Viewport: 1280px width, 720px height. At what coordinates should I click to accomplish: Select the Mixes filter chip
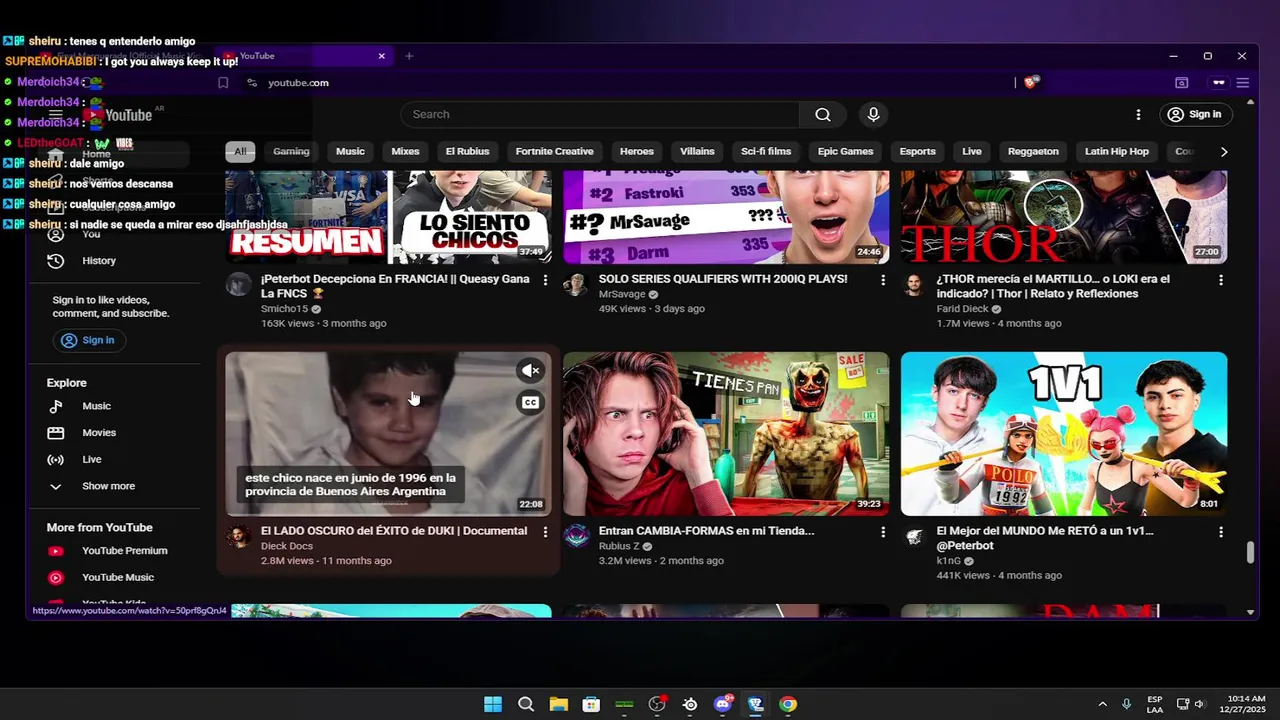[x=405, y=151]
